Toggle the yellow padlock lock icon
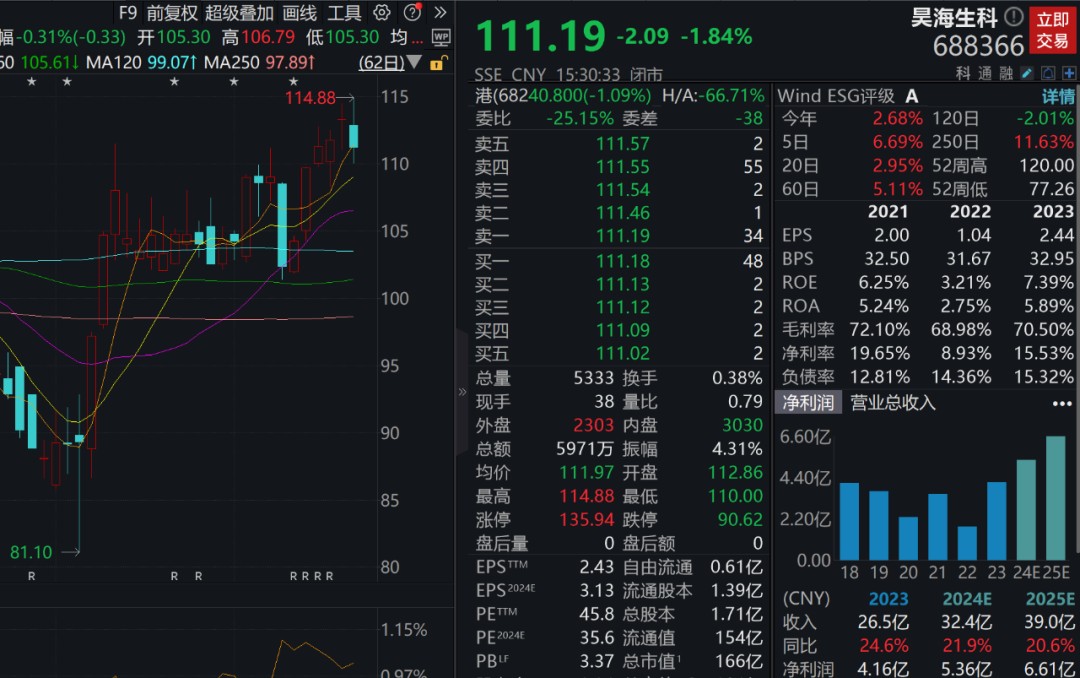 tap(437, 62)
